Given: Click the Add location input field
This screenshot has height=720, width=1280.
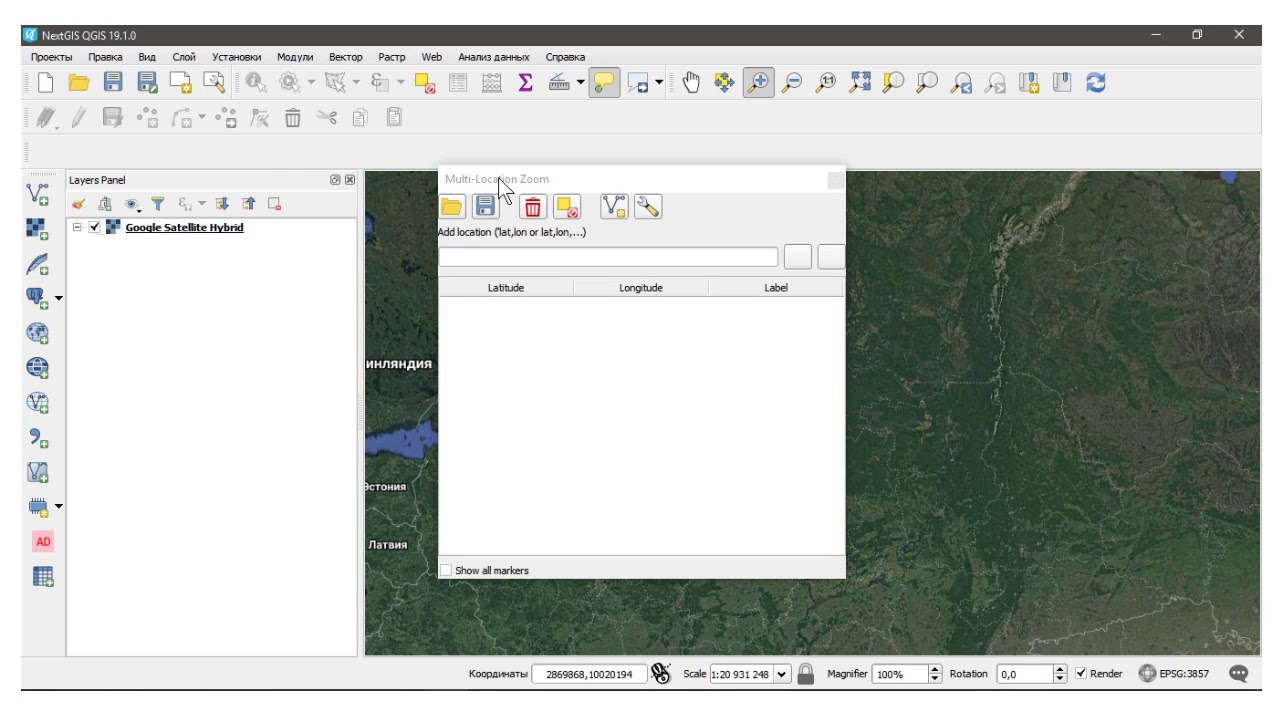Looking at the screenshot, I should pos(608,257).
